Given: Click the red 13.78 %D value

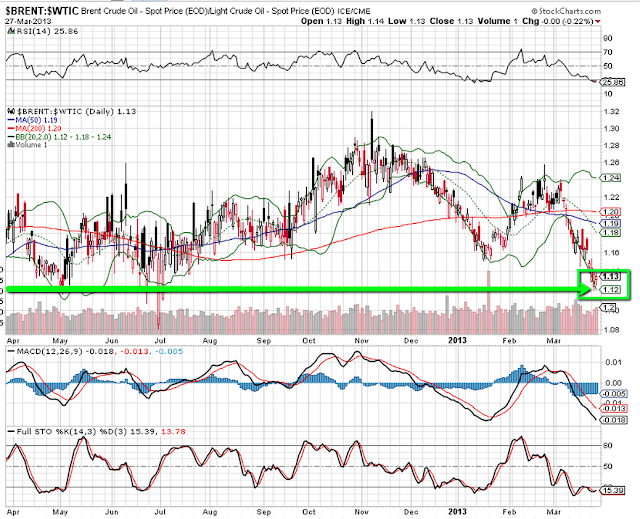Looking at the screenshot, I should tap(173, 431).
